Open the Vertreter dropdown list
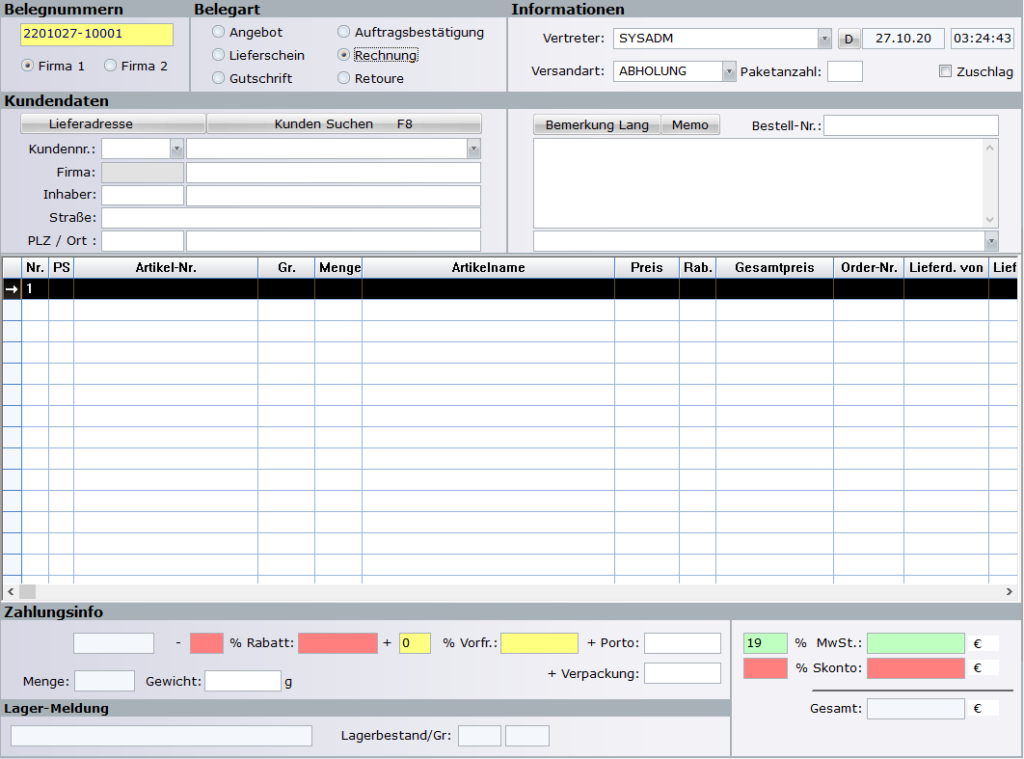The width and height of the screenshot is (1024, 759). (x=824, y=39)
